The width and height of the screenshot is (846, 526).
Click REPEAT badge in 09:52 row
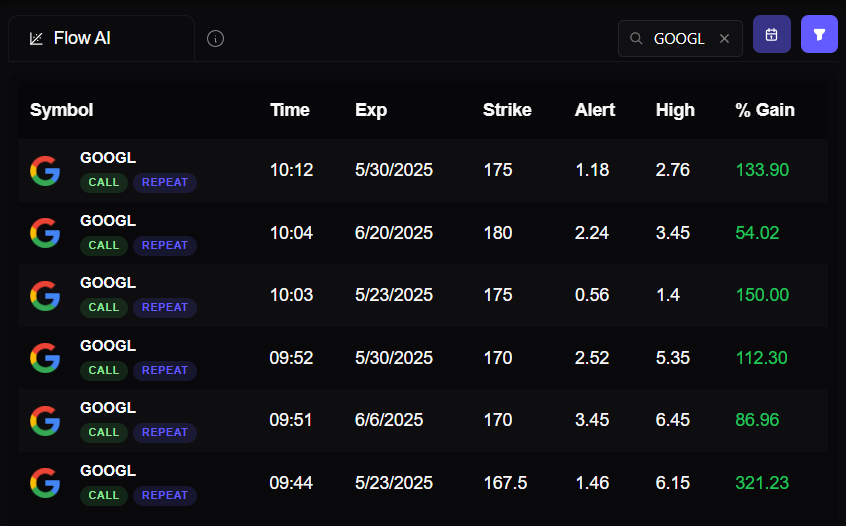coord(165,371)
